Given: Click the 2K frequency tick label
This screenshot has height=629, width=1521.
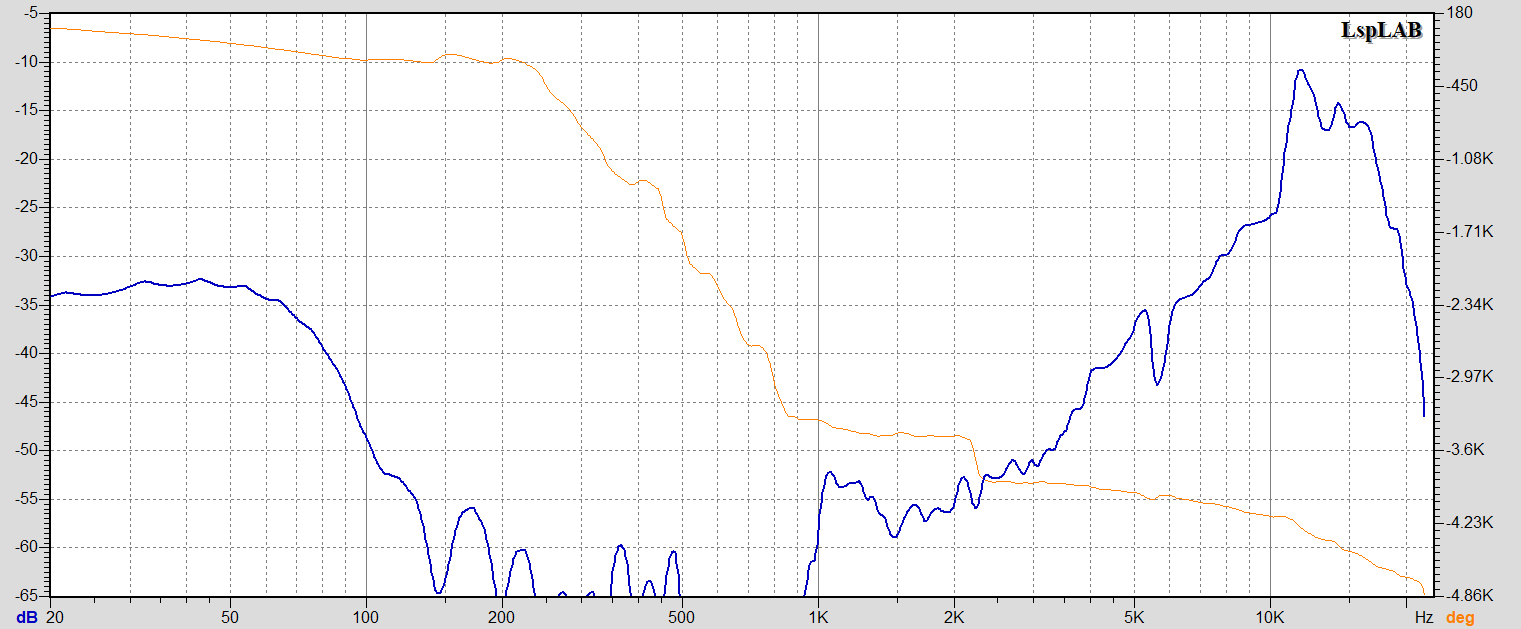Looking at the screenshot, I should pos(954,618).
